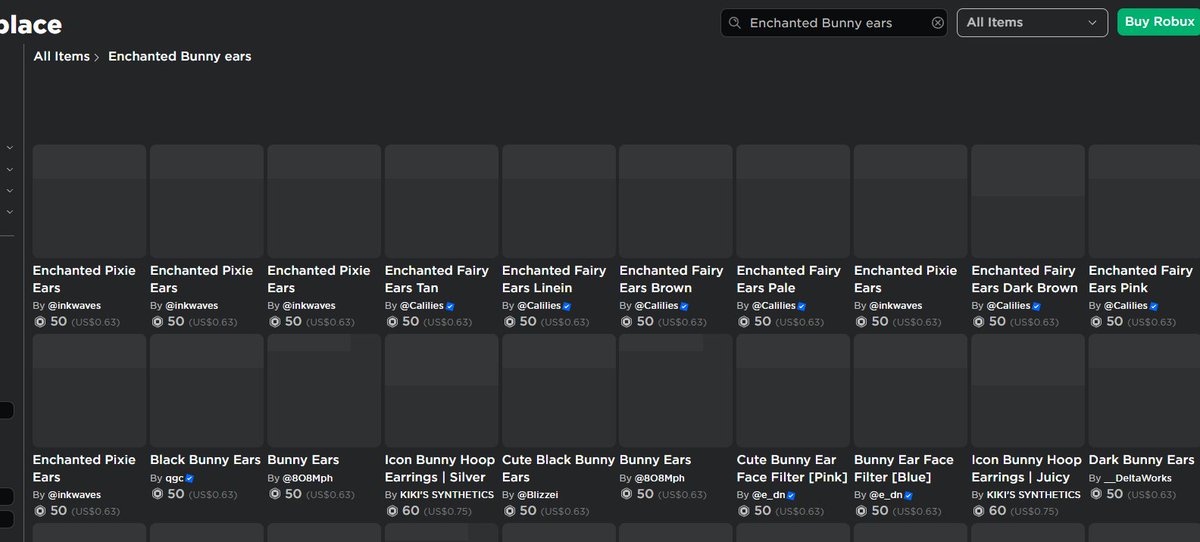
Task: Open the Enchanted Fairy Ears Pink item
Action: [x=1141, y=279]
